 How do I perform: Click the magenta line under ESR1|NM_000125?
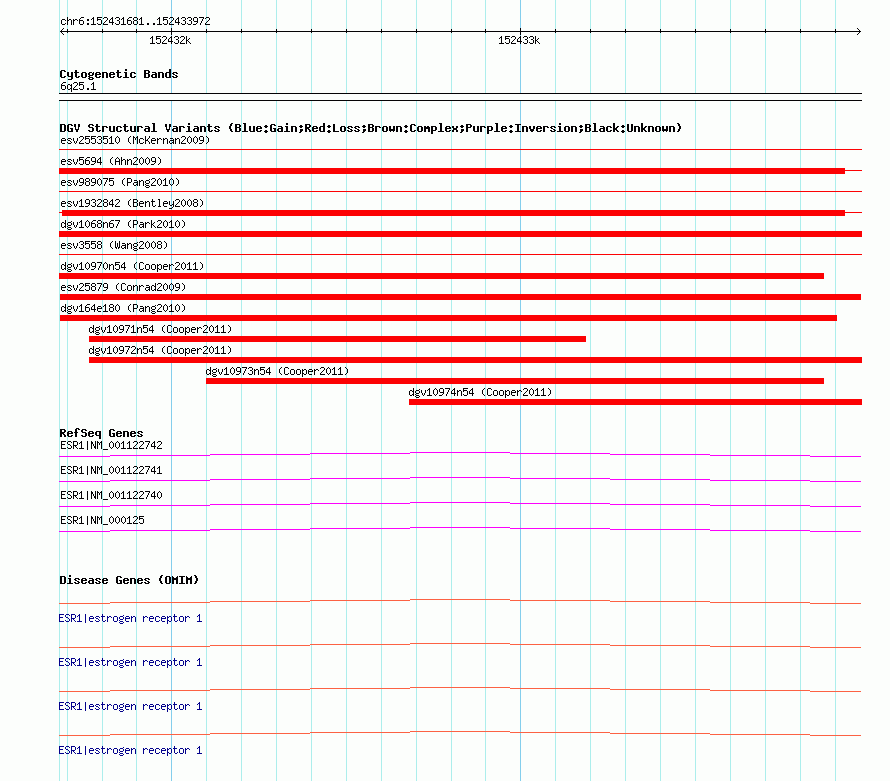tap(460, 528)
